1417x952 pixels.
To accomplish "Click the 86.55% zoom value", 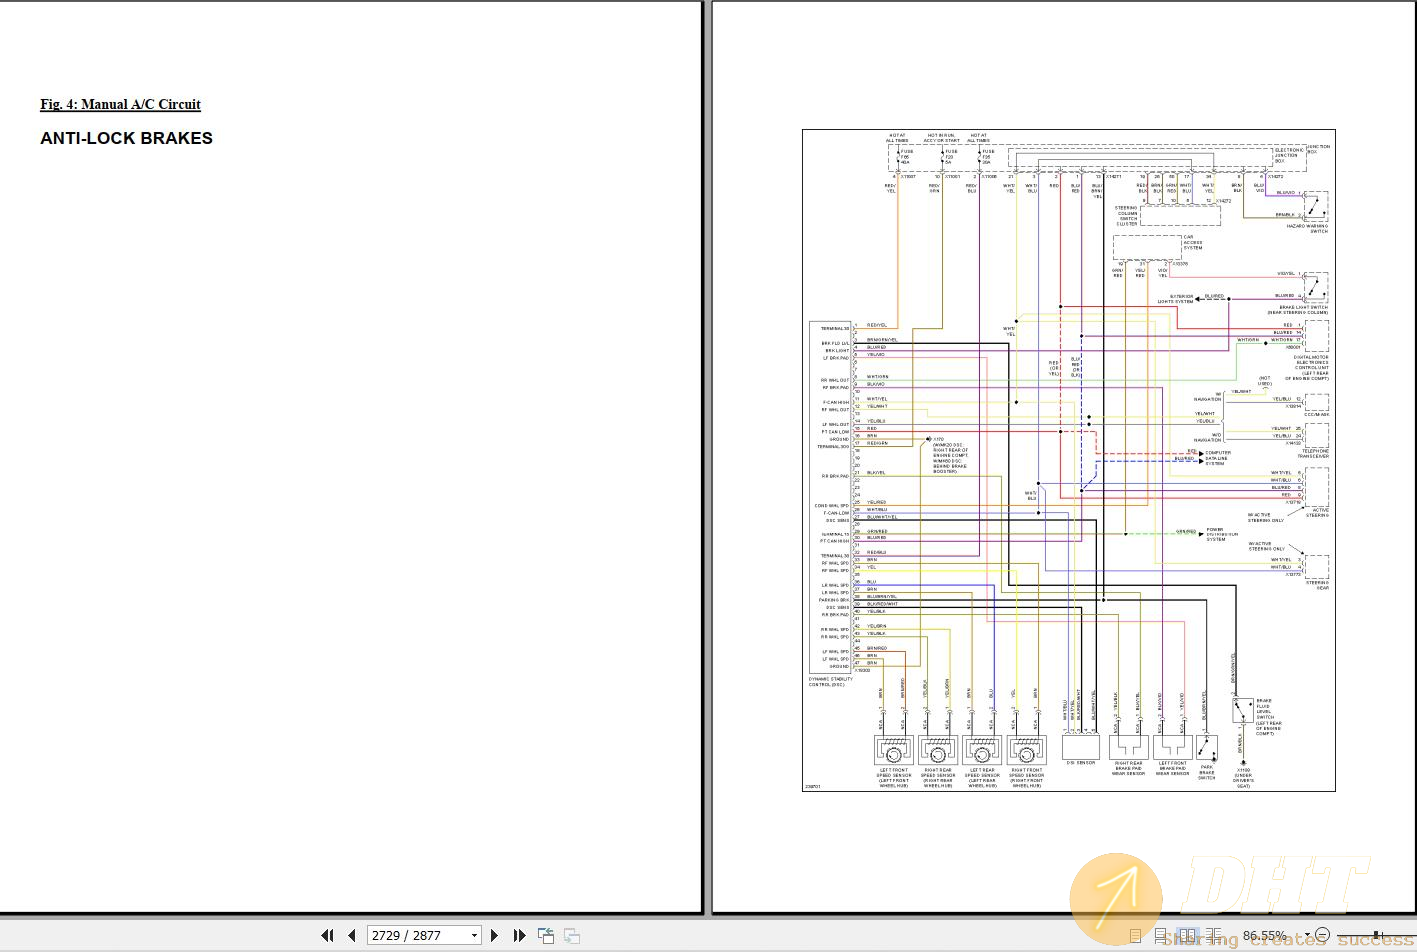I will tap(1265, 936).
